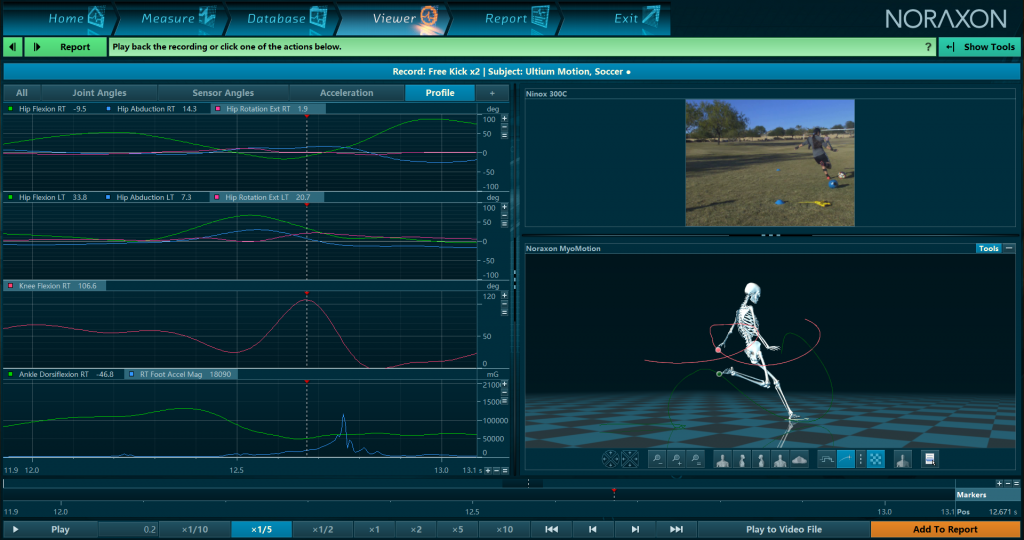Zoom in Ankle Dorsiflexion chart vertical scale

point(504,384)
